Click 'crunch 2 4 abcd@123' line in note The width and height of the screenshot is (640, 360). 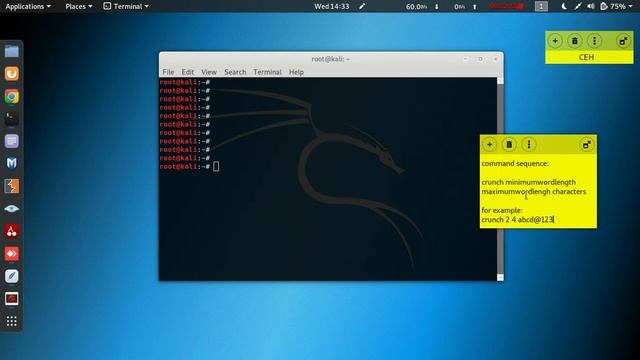pyautogui.click(x=517, y=220)
